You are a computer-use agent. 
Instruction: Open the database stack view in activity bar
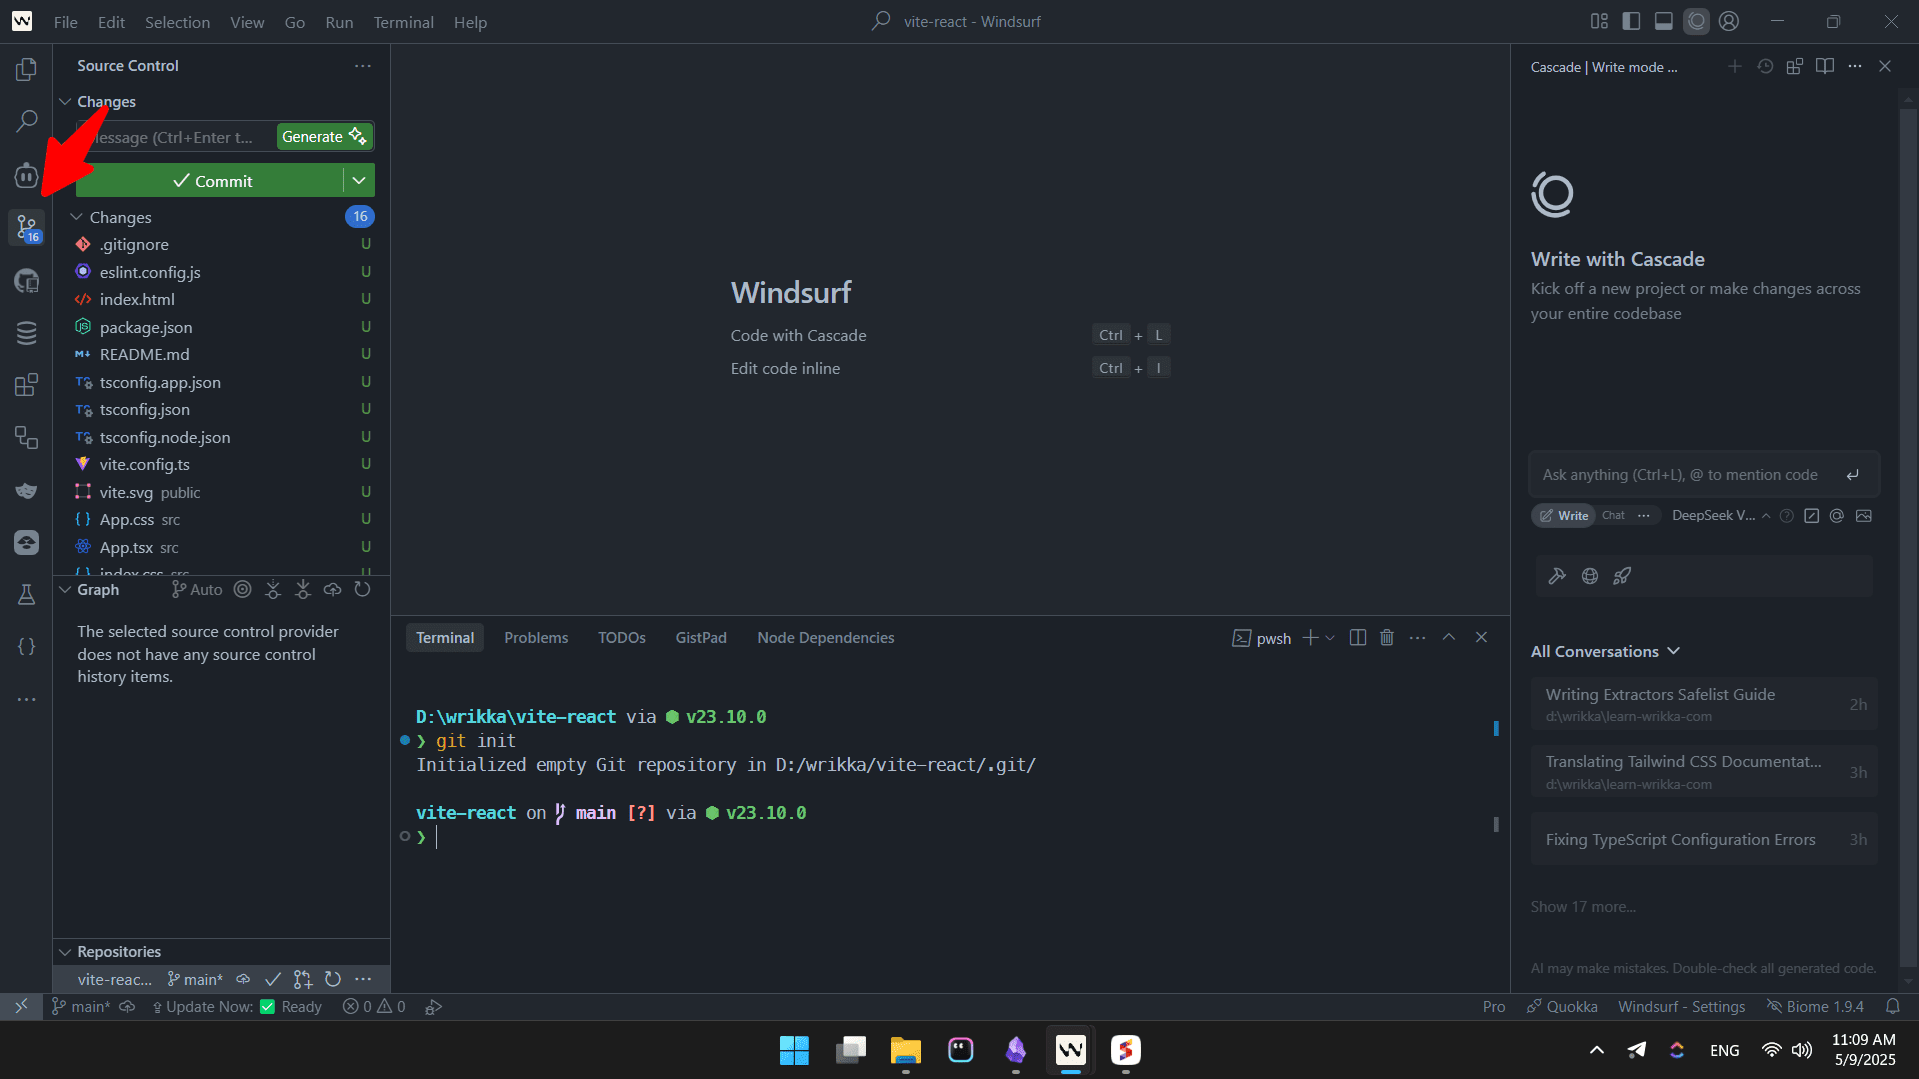27,333
